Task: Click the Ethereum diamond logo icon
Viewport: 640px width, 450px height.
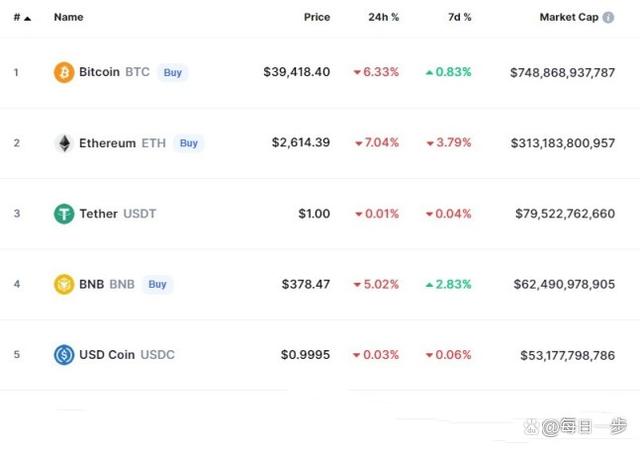Action: click(64, 143)
